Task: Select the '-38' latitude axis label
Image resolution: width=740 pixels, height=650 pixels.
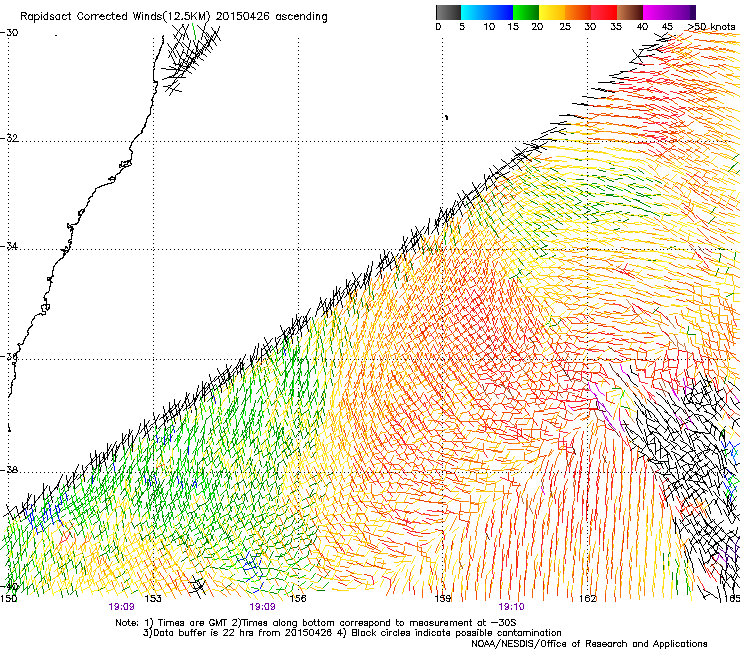Action: pos(9,470)
